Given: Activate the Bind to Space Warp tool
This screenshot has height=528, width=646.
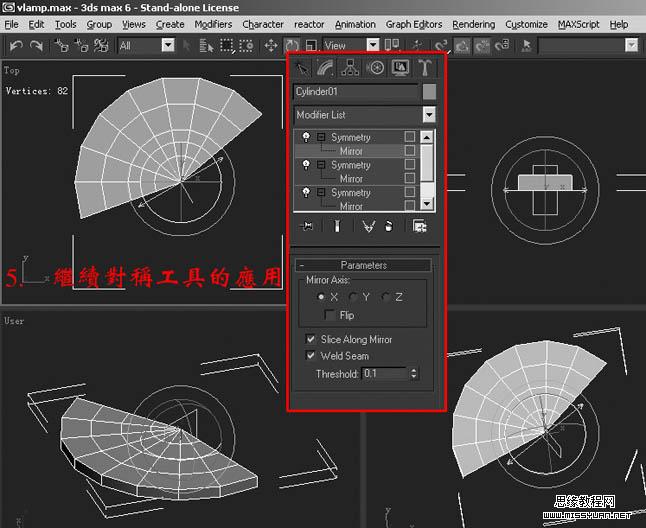Looking at the screenshot, I should click(101, 45).
